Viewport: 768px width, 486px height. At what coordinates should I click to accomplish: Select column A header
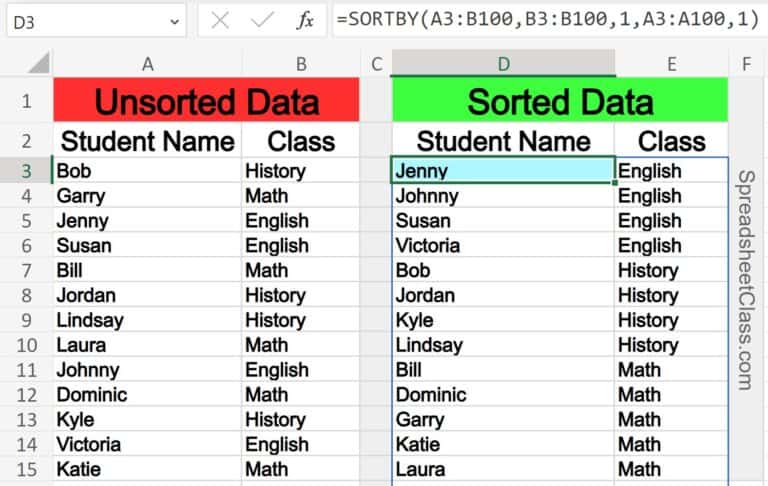coord(147,64)
